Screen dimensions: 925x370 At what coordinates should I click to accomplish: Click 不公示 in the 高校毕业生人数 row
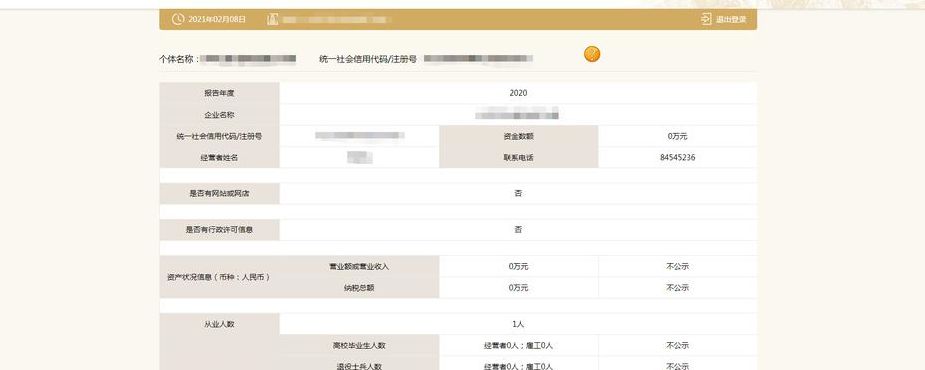(677, 345)
